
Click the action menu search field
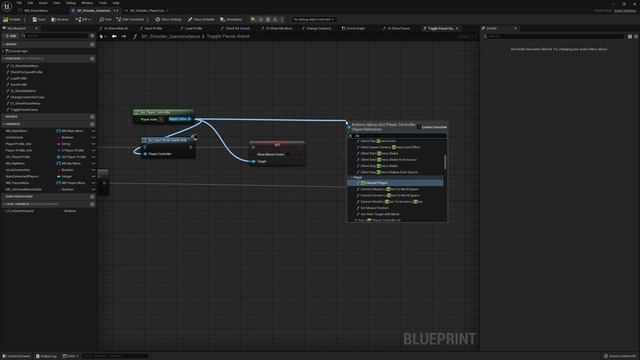(x=399, y=136)
